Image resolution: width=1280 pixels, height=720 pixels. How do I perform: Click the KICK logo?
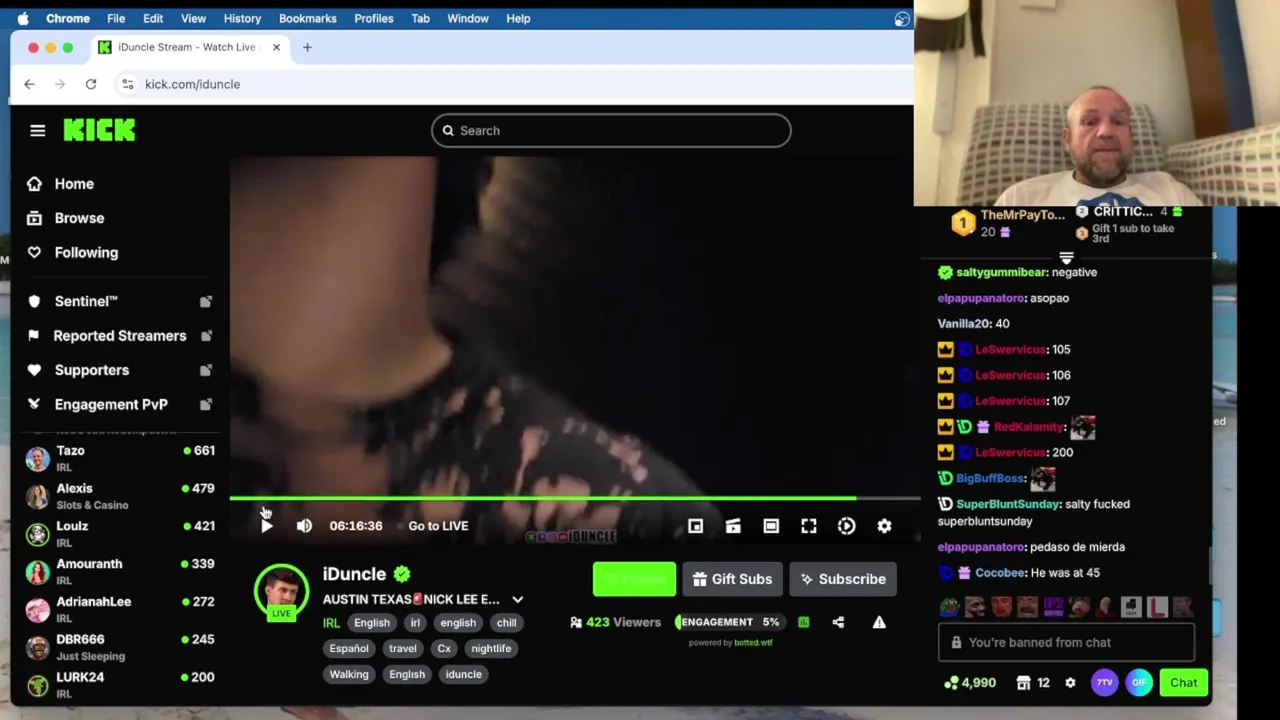click(99, 130)
